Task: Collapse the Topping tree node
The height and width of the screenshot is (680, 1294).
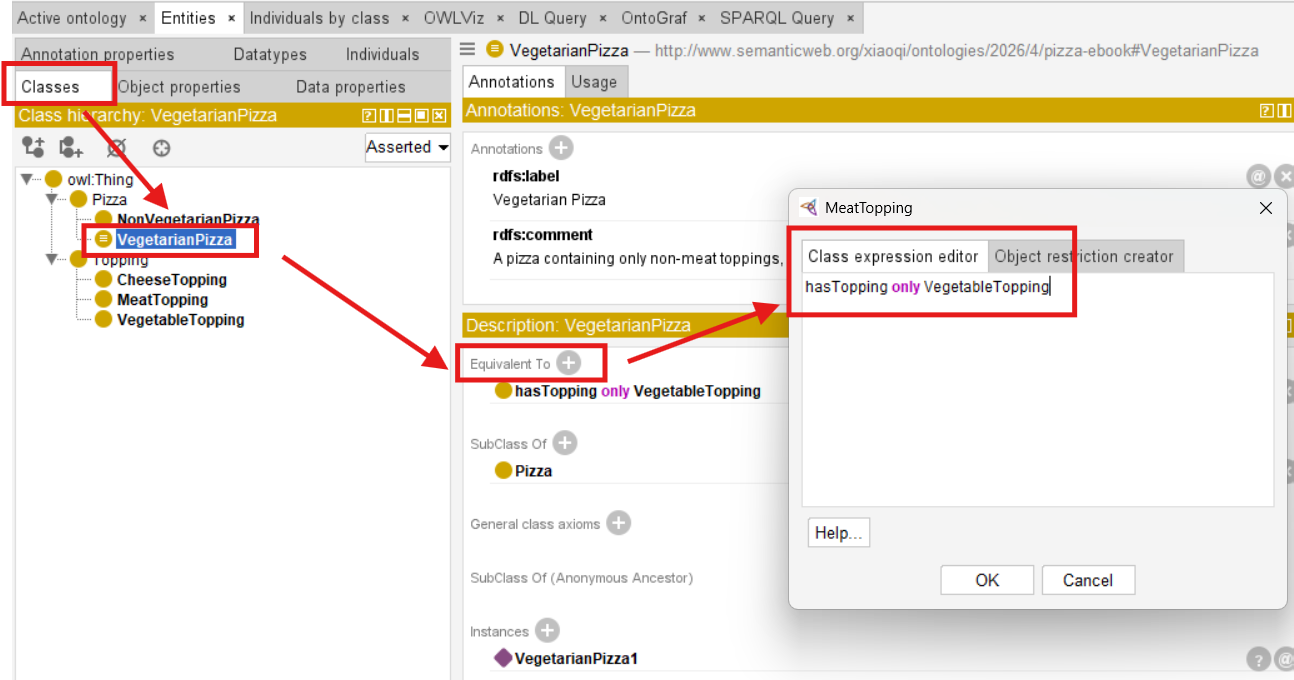Action: [52, 259]
